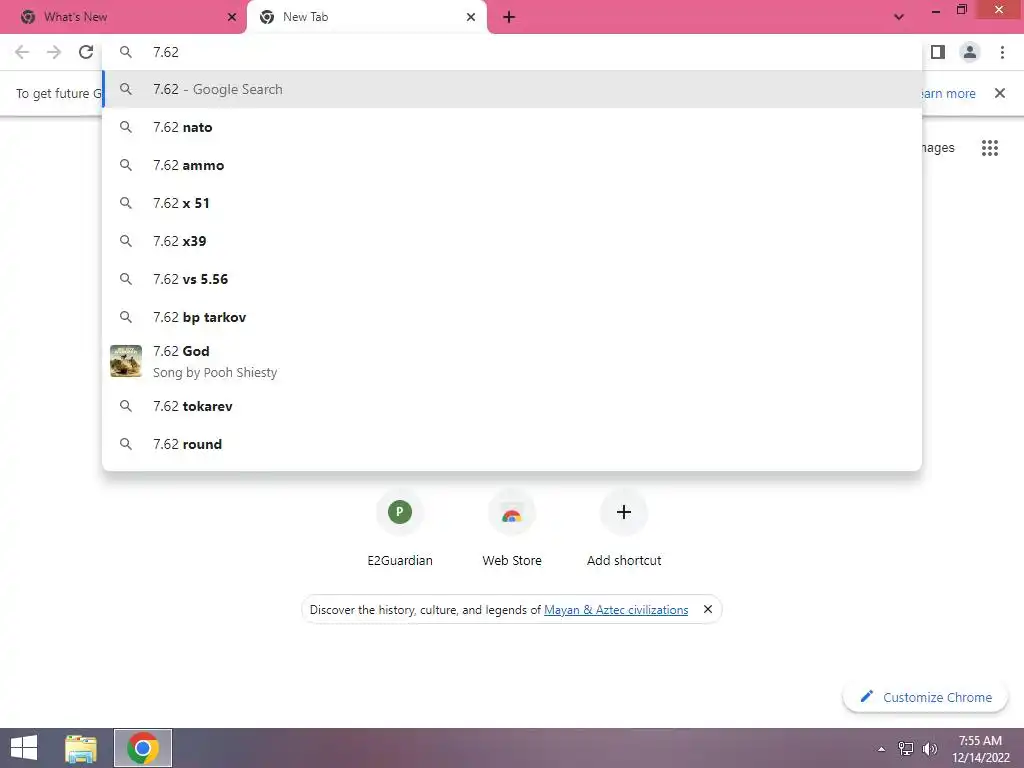The width and height of the screenshot is (1024, 768).
Task: Open the side panel icon
Action: pyautogui.click(x=938, y=52)
